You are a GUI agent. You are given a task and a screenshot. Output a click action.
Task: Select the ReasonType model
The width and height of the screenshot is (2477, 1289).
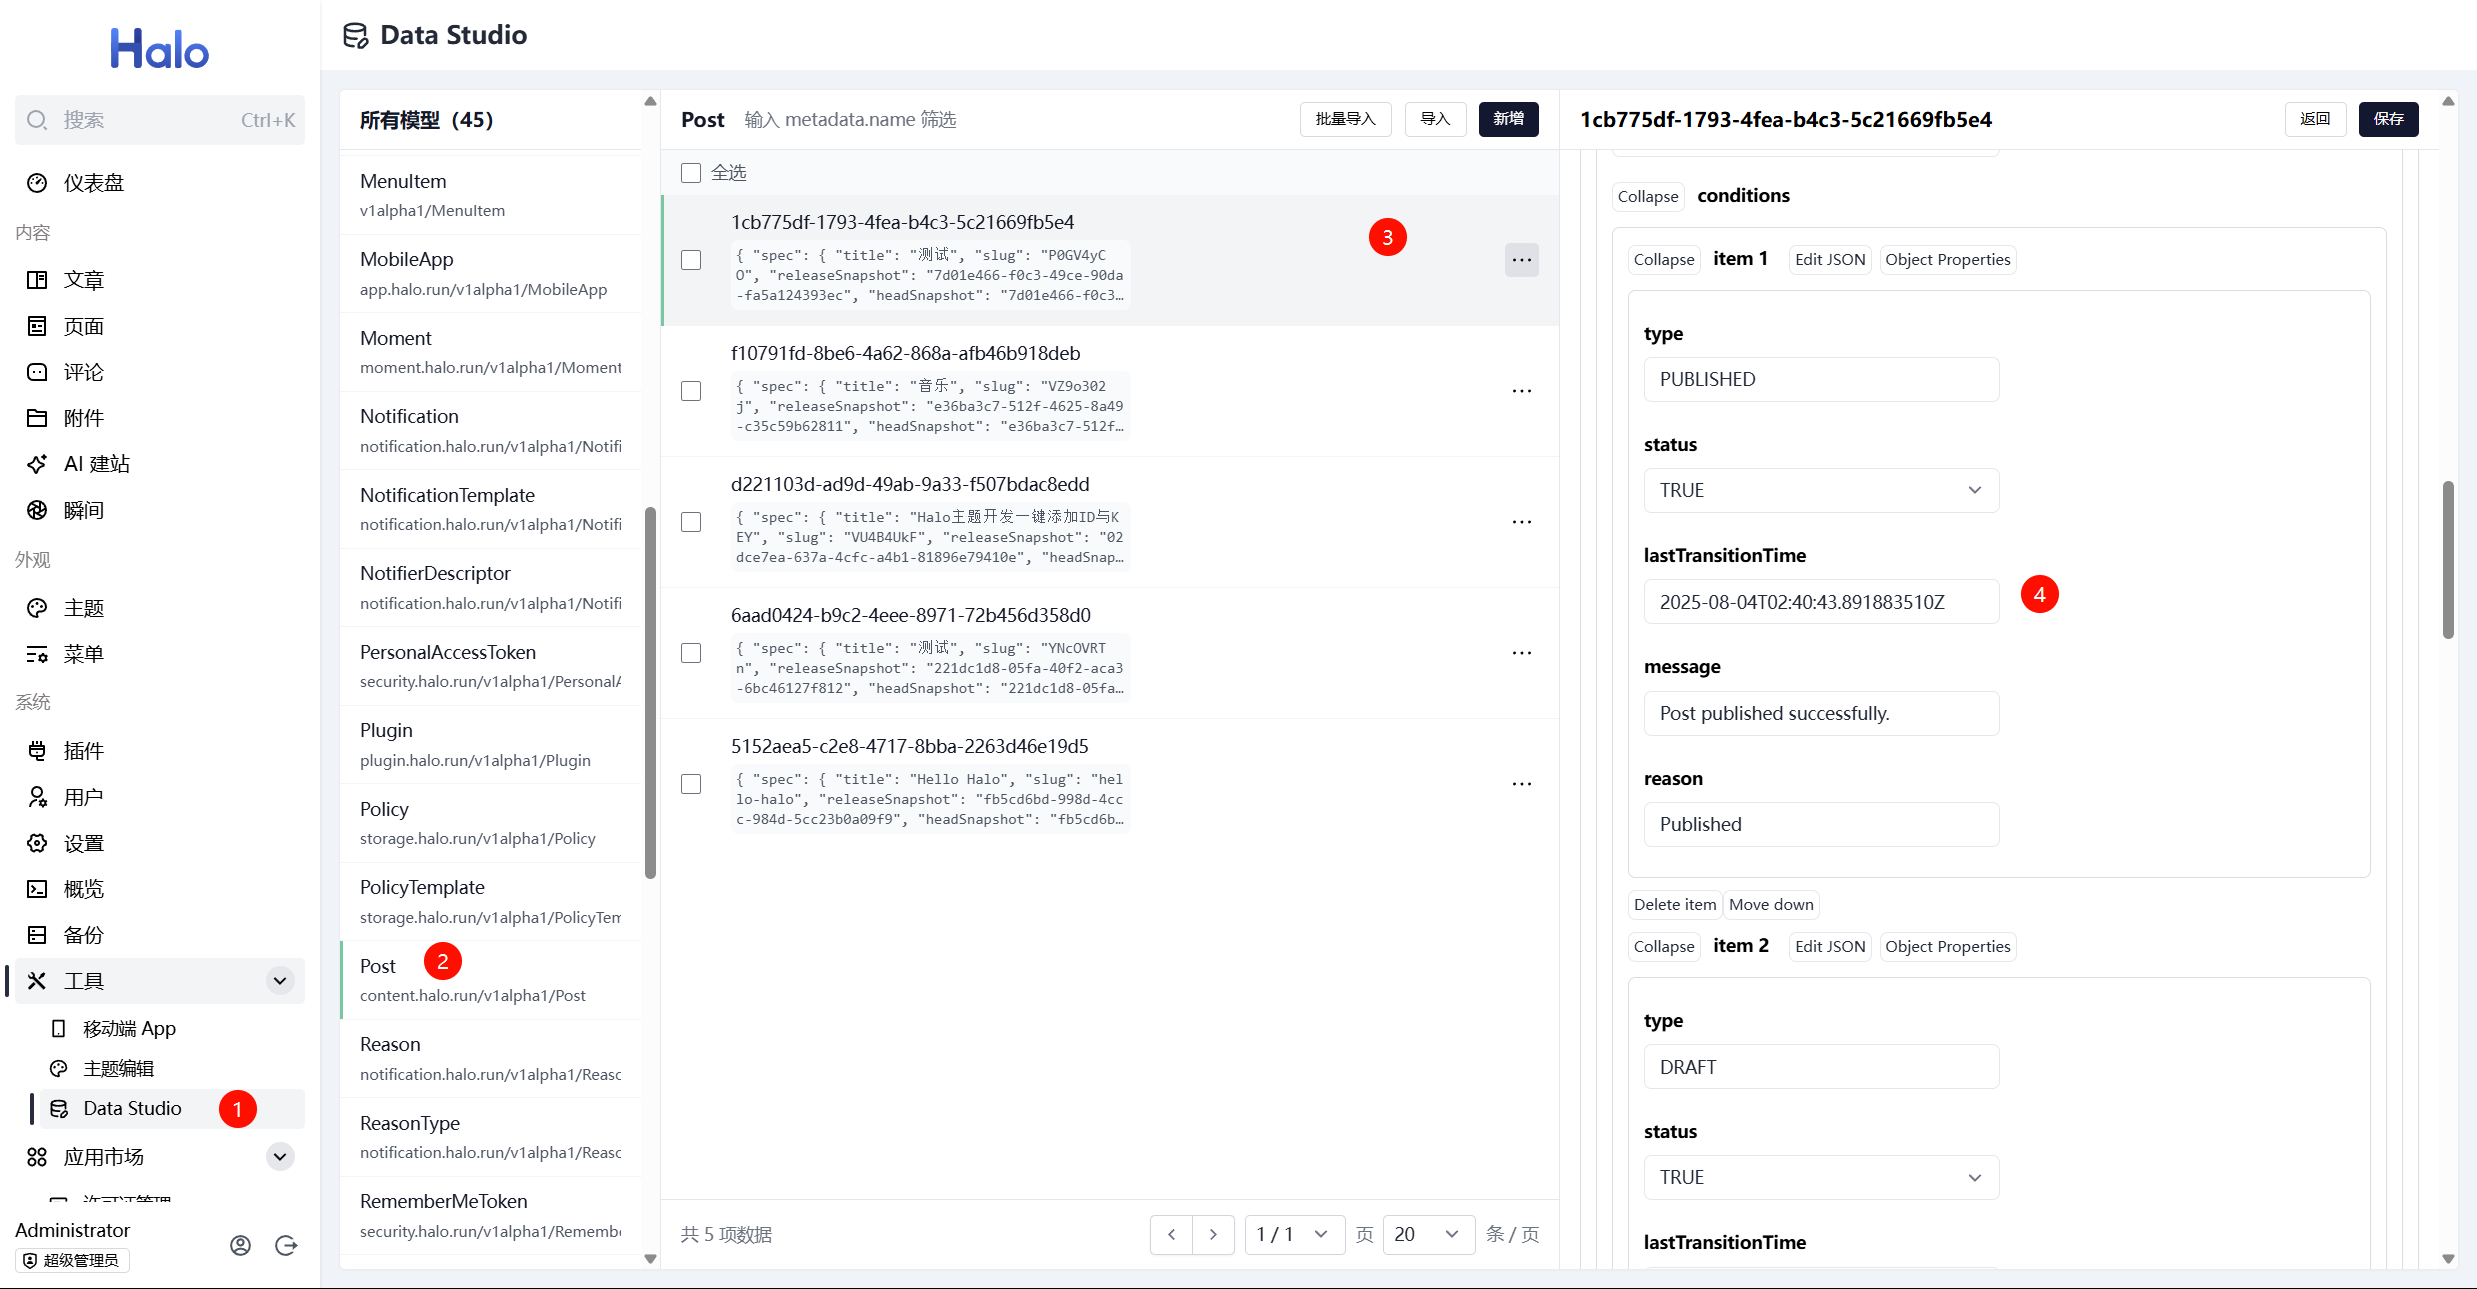pos(490,1137)
